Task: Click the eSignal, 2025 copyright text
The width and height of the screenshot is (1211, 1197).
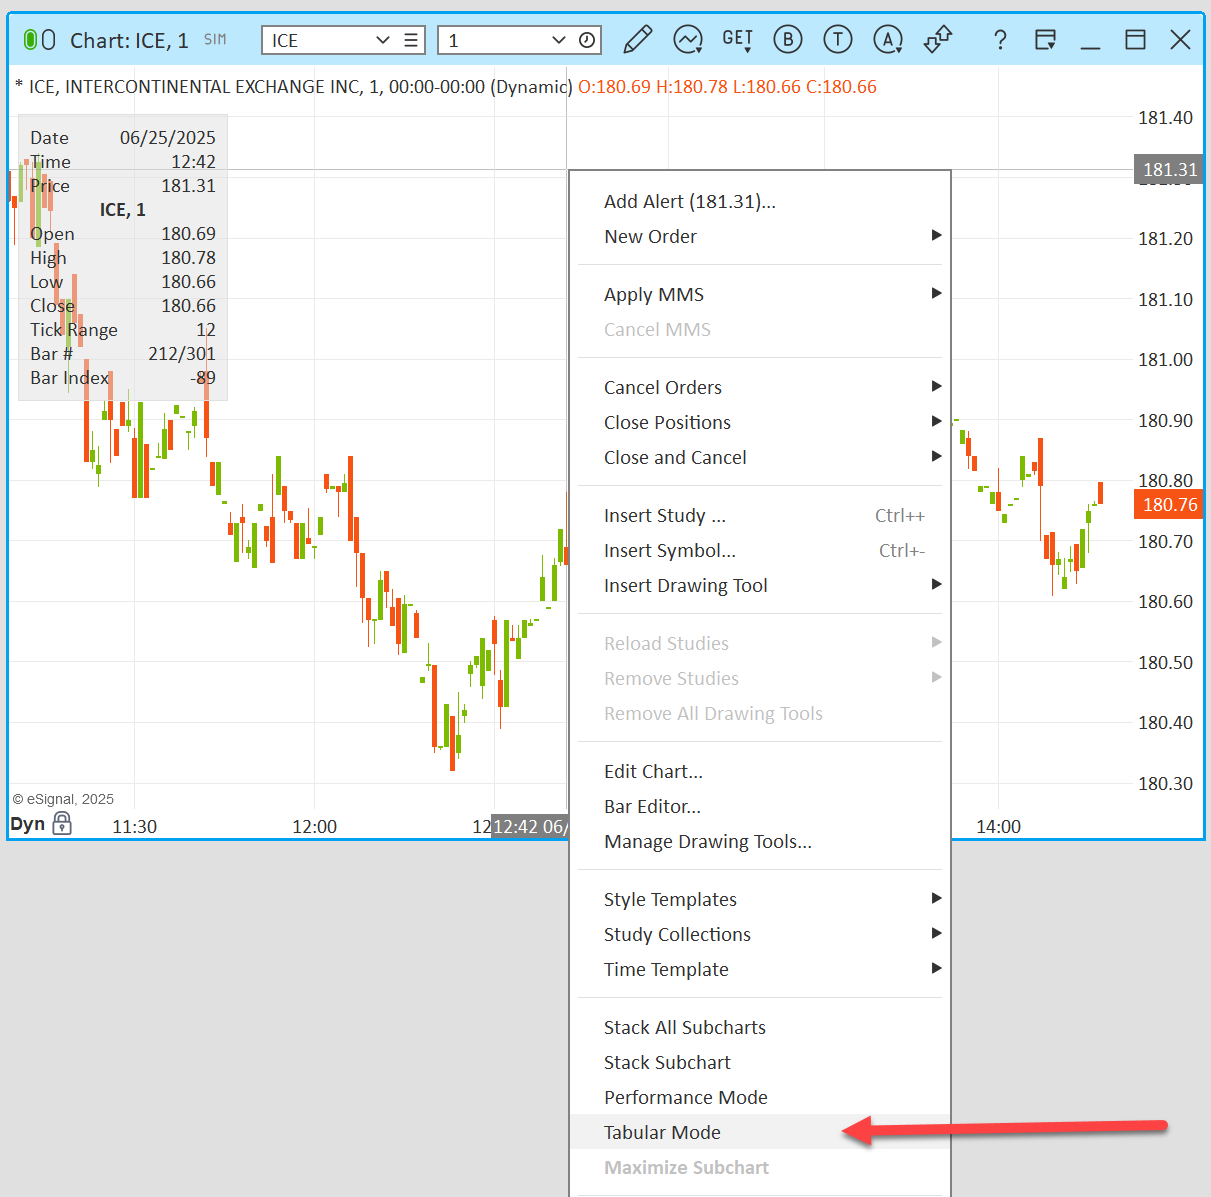Action: coord(63,799)
